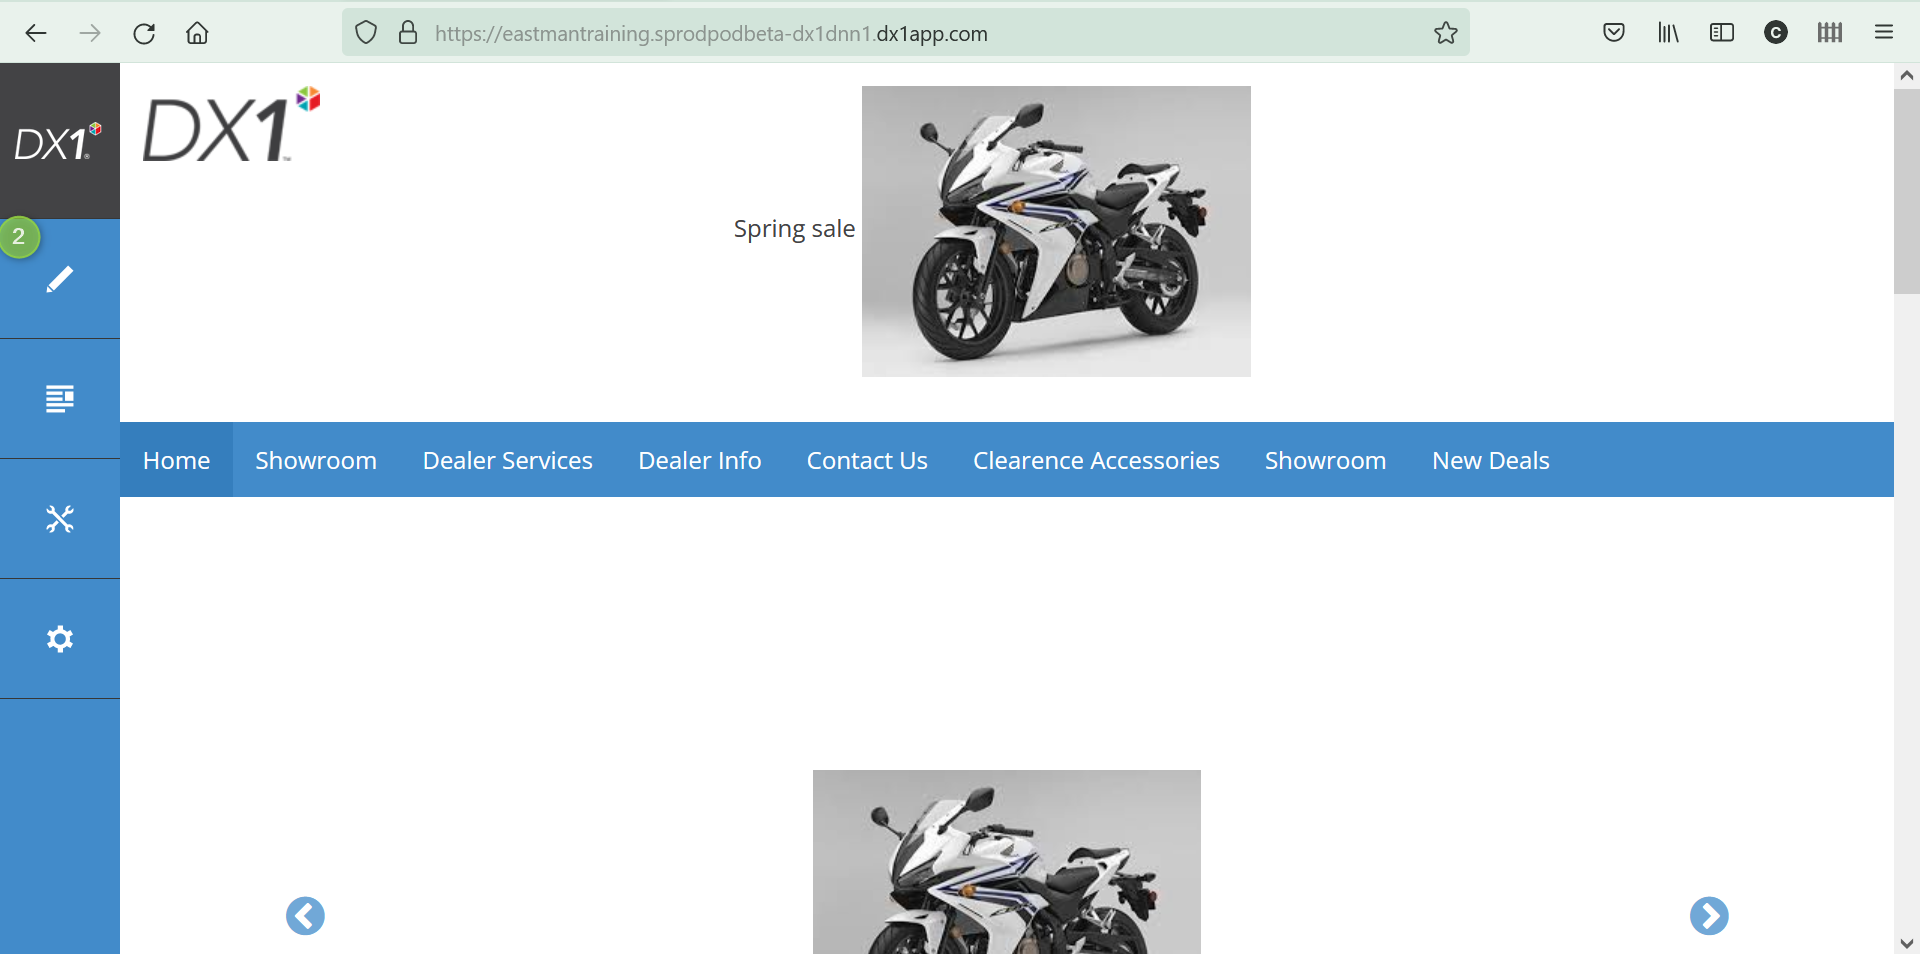The height and width of the screenshot is (954, 1920).
Task: Click the Spring sale text
Action: (794, 229)
